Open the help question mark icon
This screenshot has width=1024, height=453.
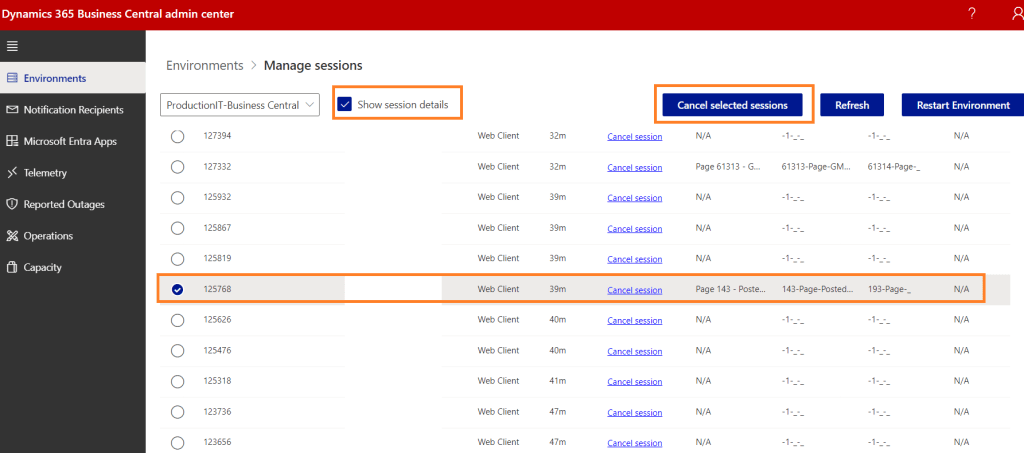971,14
